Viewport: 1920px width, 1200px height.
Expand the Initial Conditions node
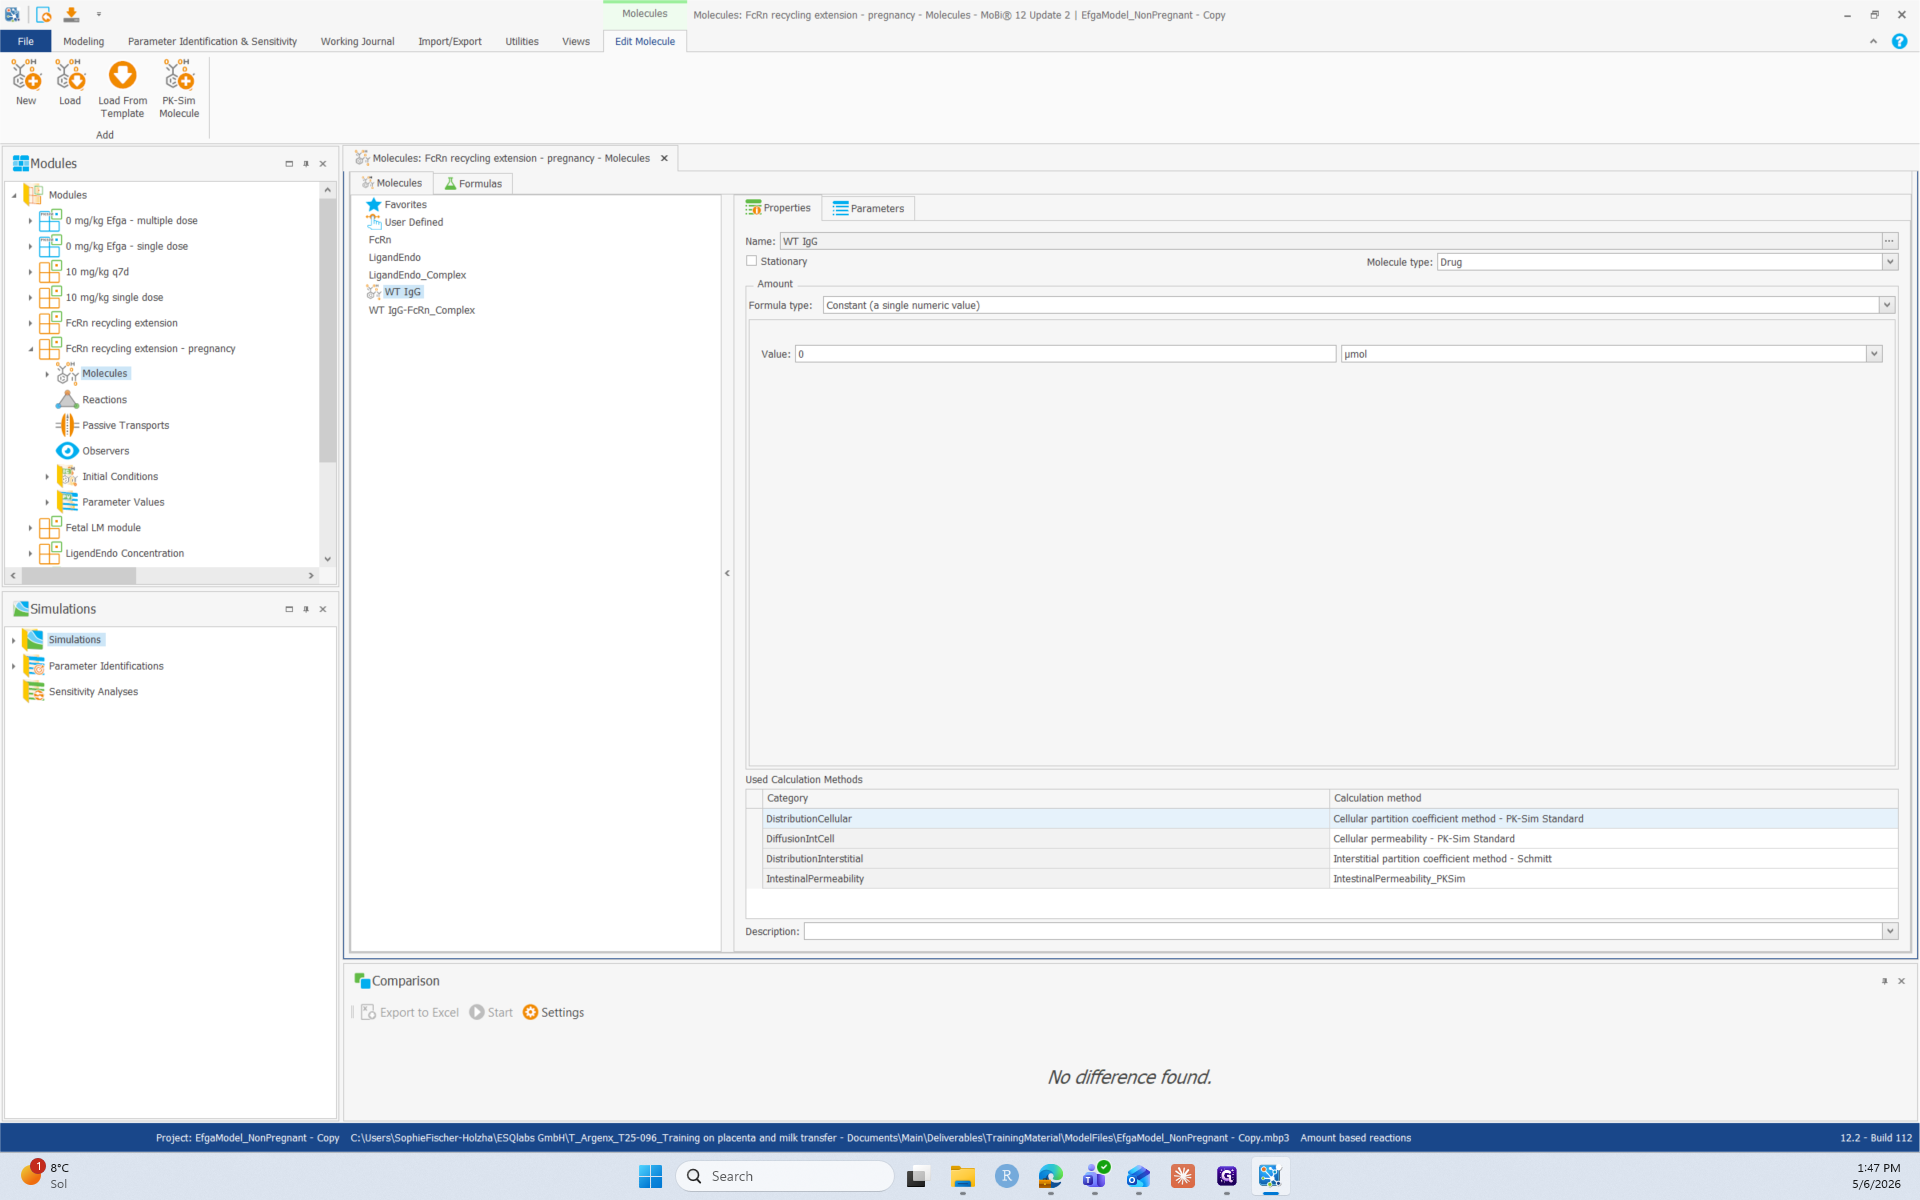pyautogui.click(x=47, y=477)
